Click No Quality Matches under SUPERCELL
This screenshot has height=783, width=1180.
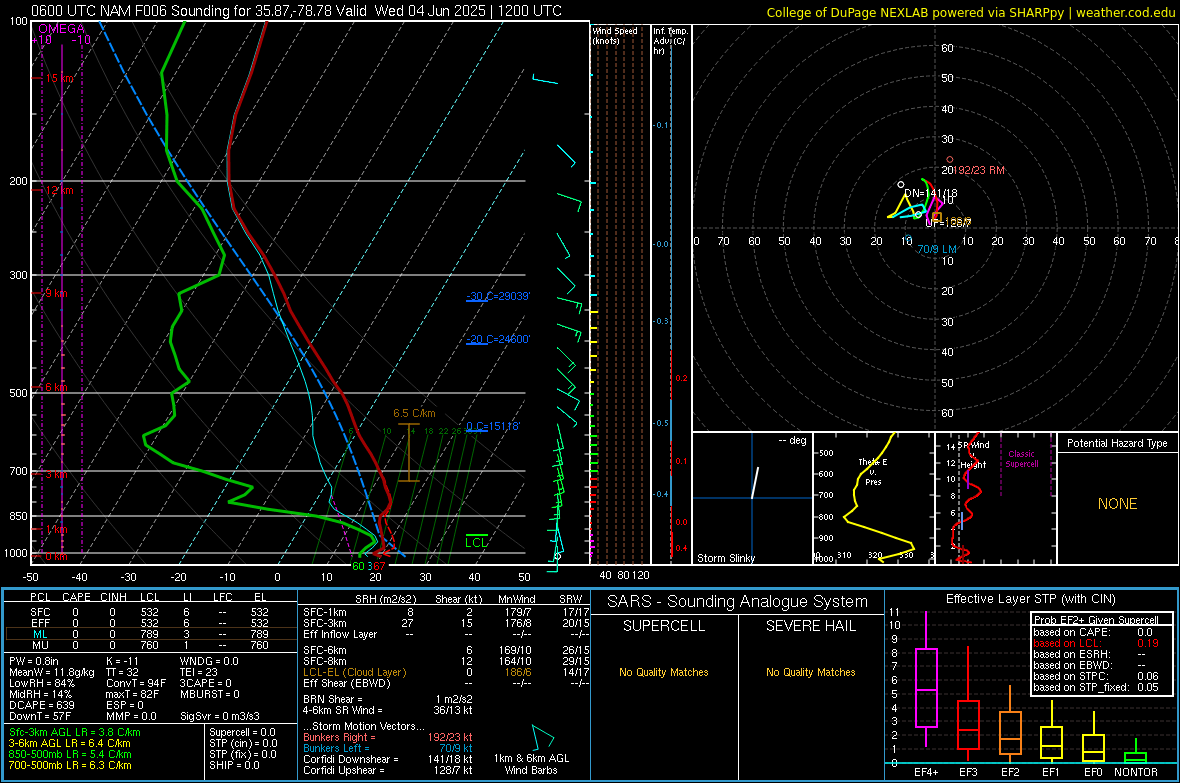(x=664, y=672)
